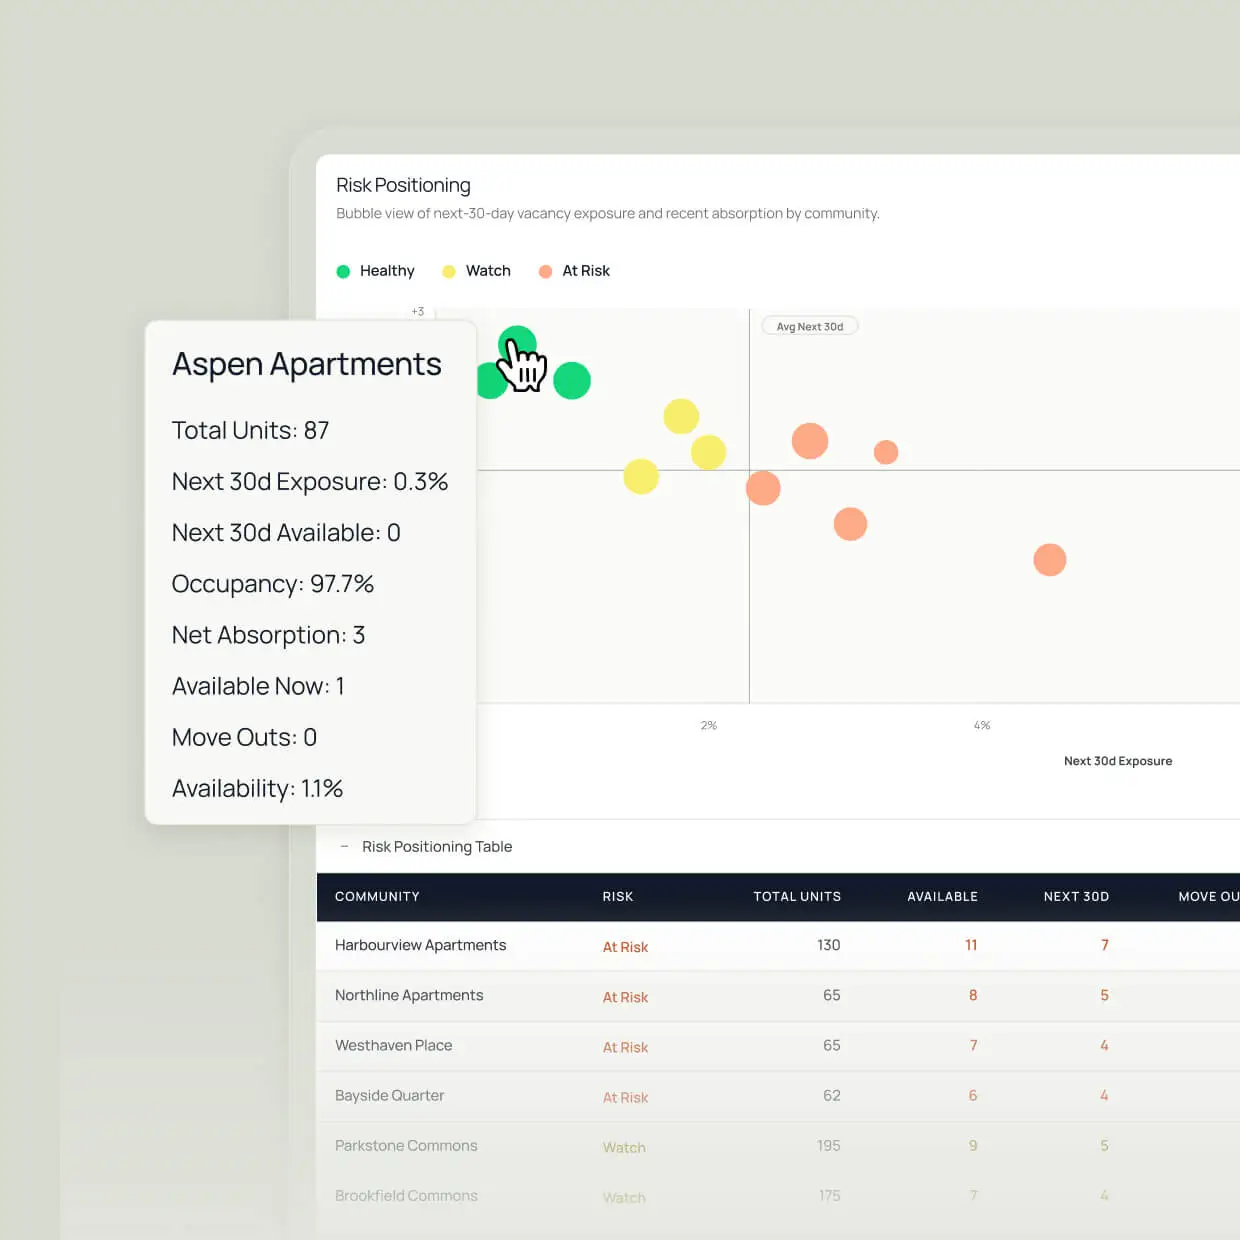The width and height of the screenshot is (1240, 1240).
Task: Click the +3 y-axis label
Action: (418, 312)
